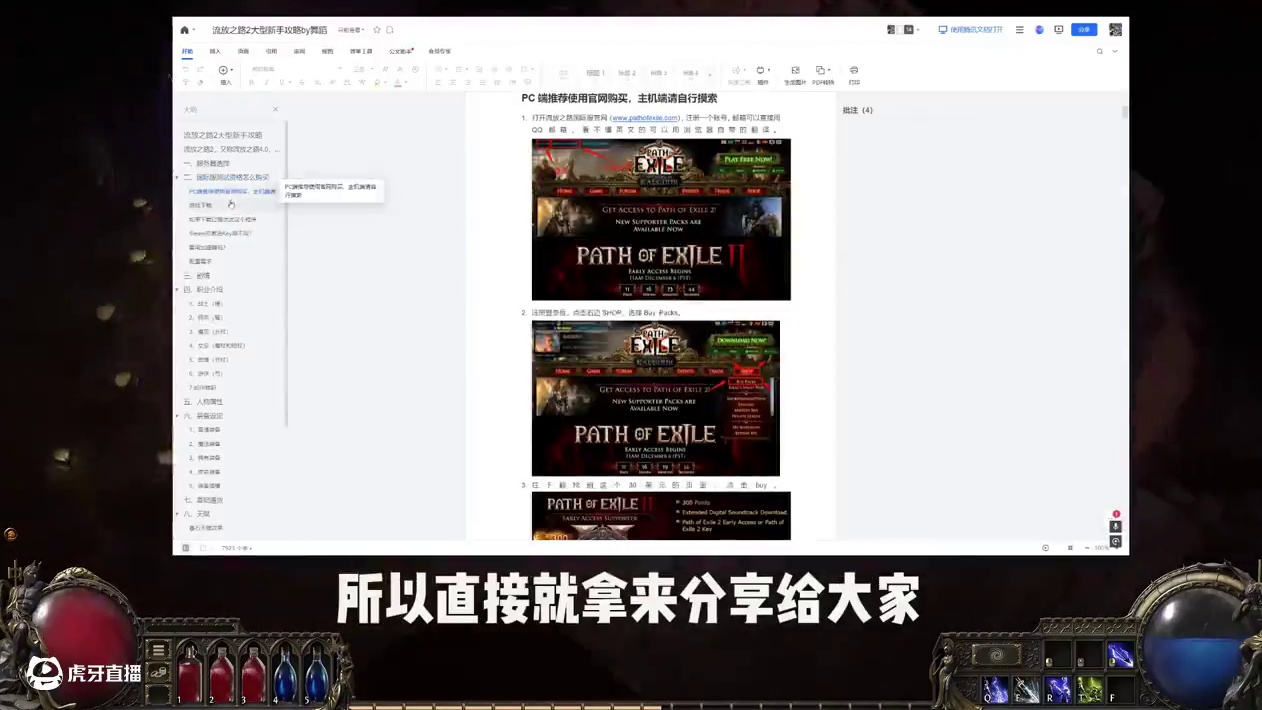This screenshot has height=710, width=1262.
Task: Open the insert (+) icon in the toolbar
Action: pos(223,70)
